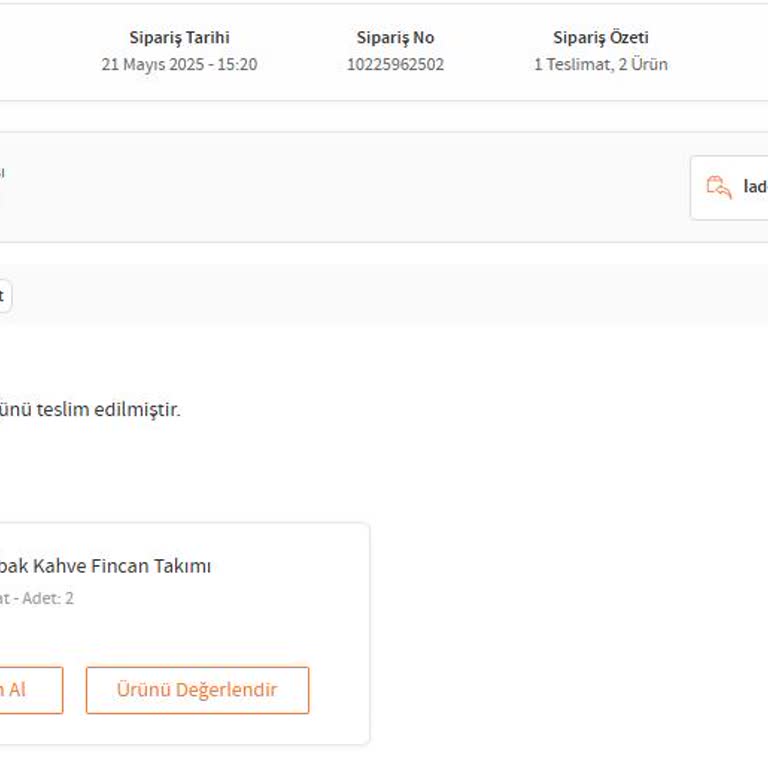
Task: Click the button ending in Al
Action: tap(31, 690)
